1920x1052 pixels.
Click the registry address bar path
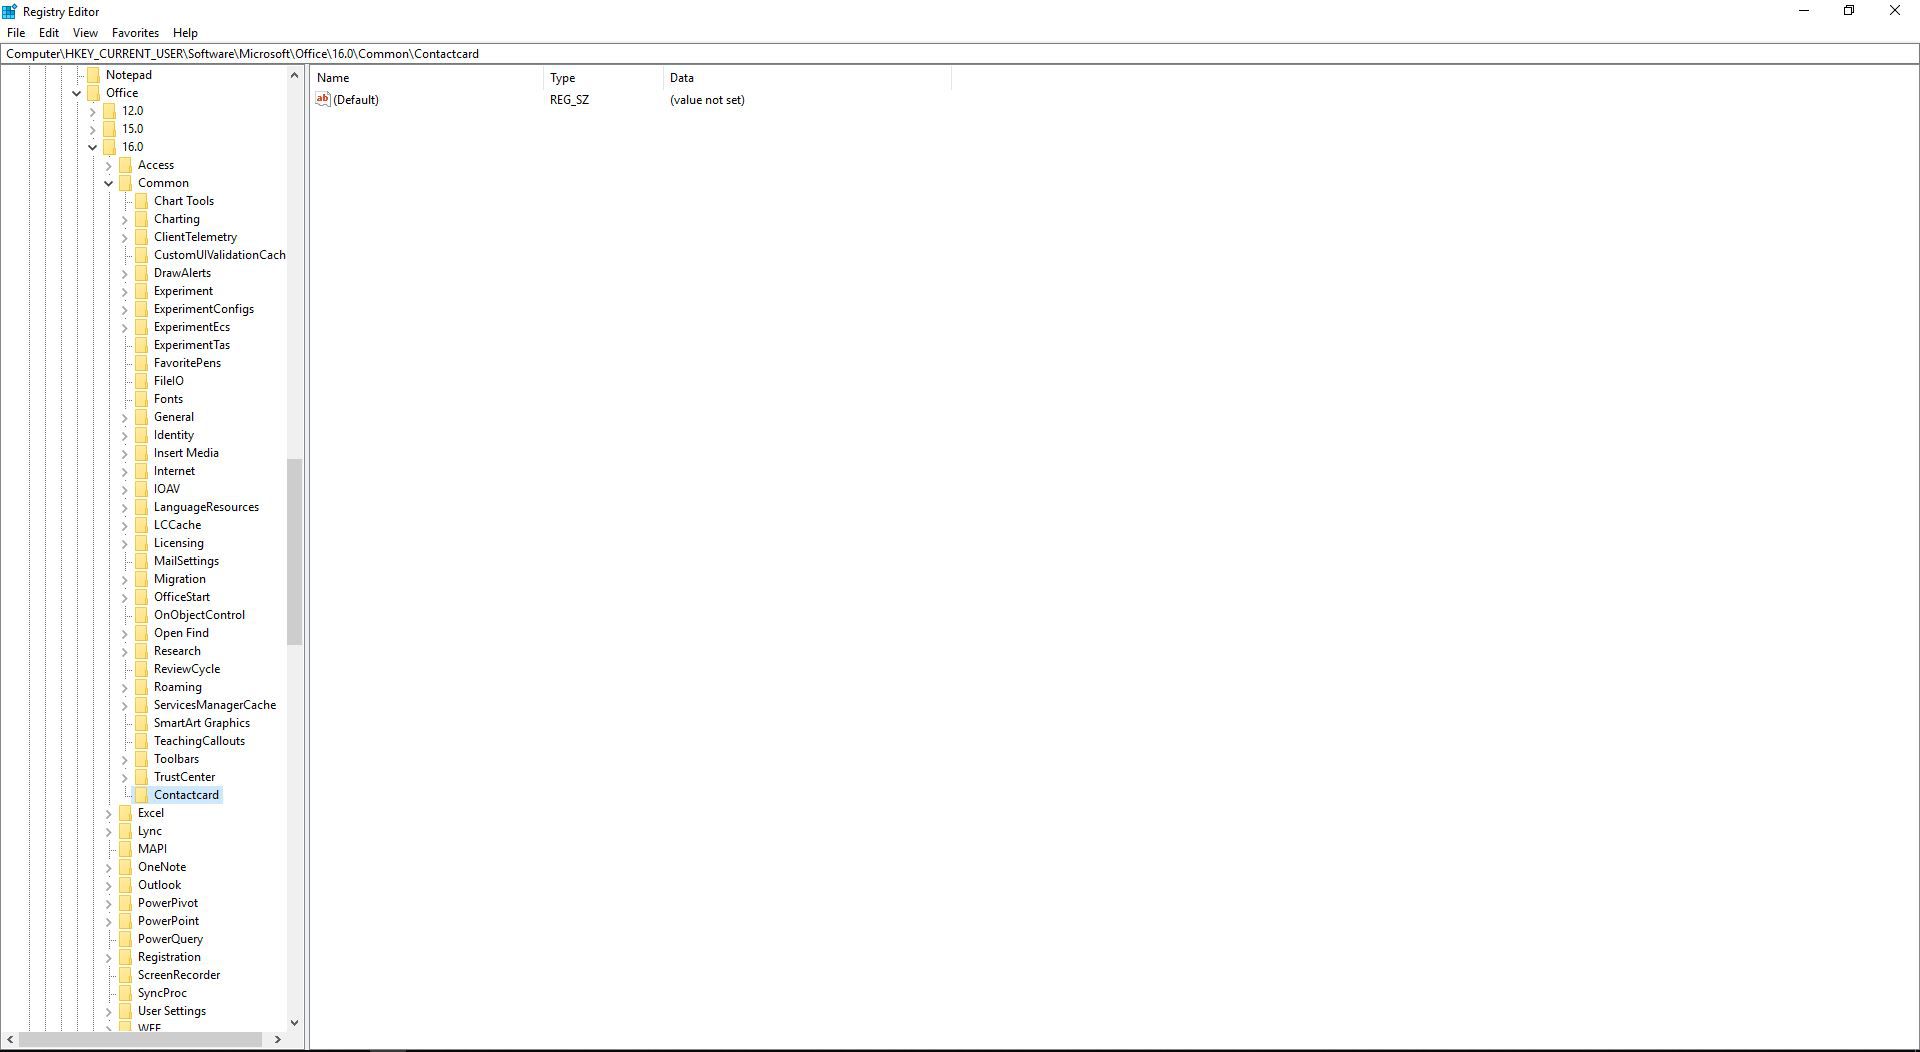coord(242,54)
